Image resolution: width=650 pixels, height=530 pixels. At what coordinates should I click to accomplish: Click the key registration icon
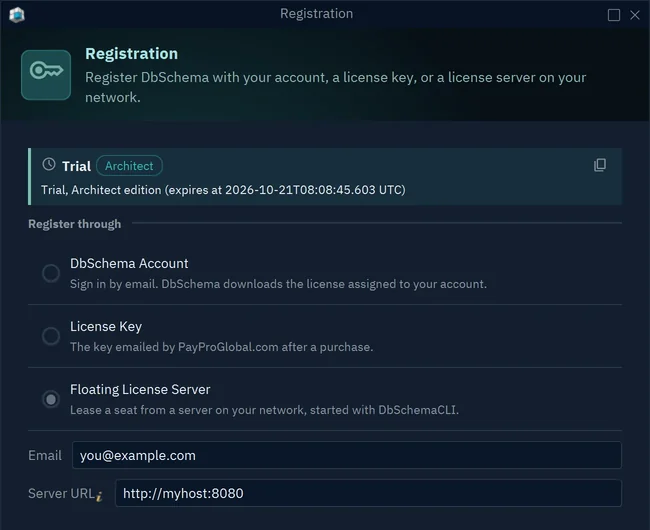click(x=46, y=75)
